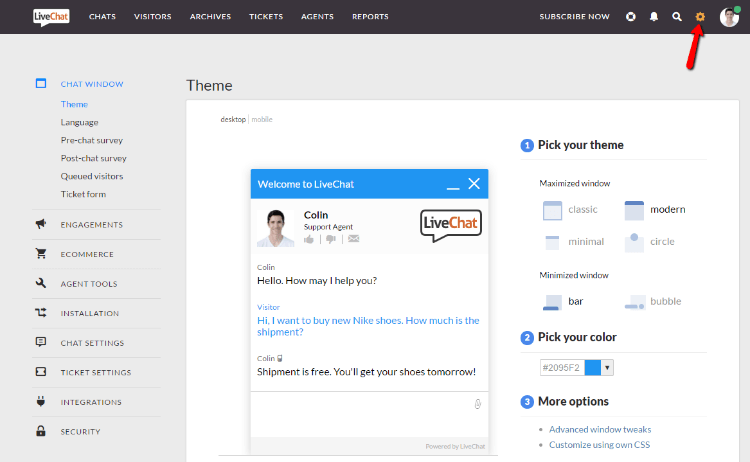This screenshot has height=462, width=750.
Task: Expand the Installation section
Action: pyautogui.click(x=90, y=314)
